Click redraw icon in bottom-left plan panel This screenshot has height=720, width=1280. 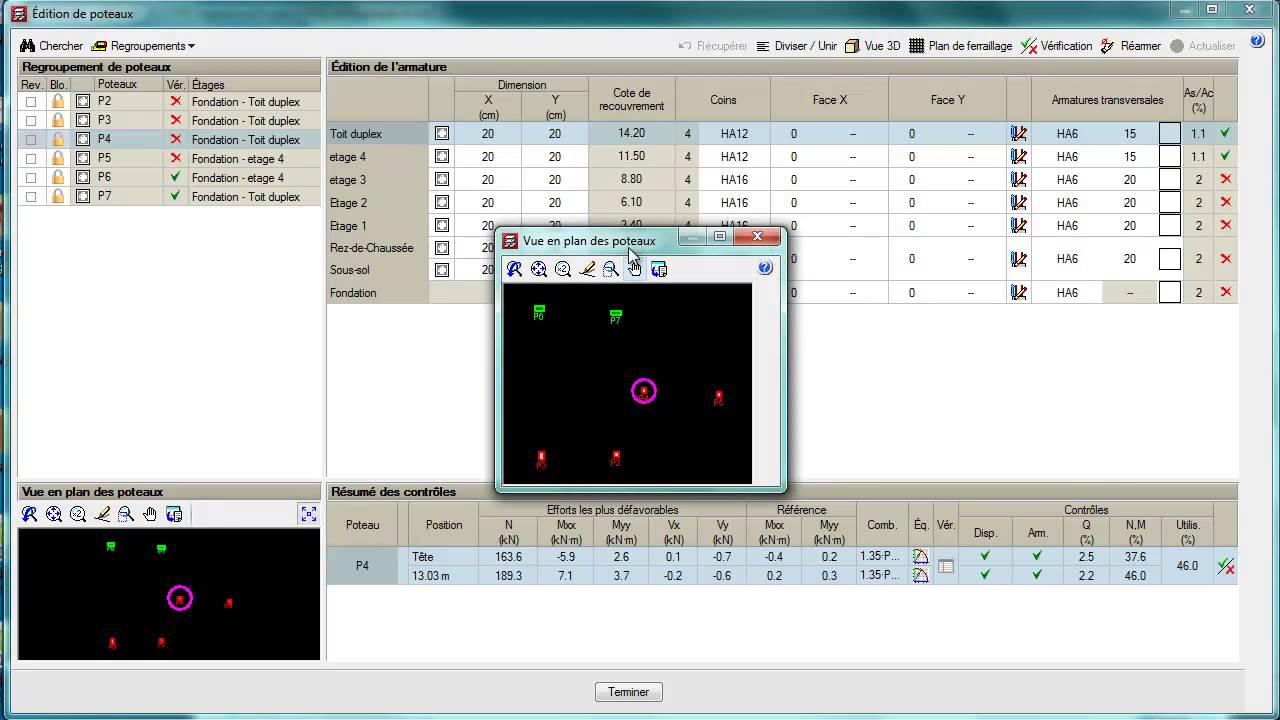(x=30, y=514)
